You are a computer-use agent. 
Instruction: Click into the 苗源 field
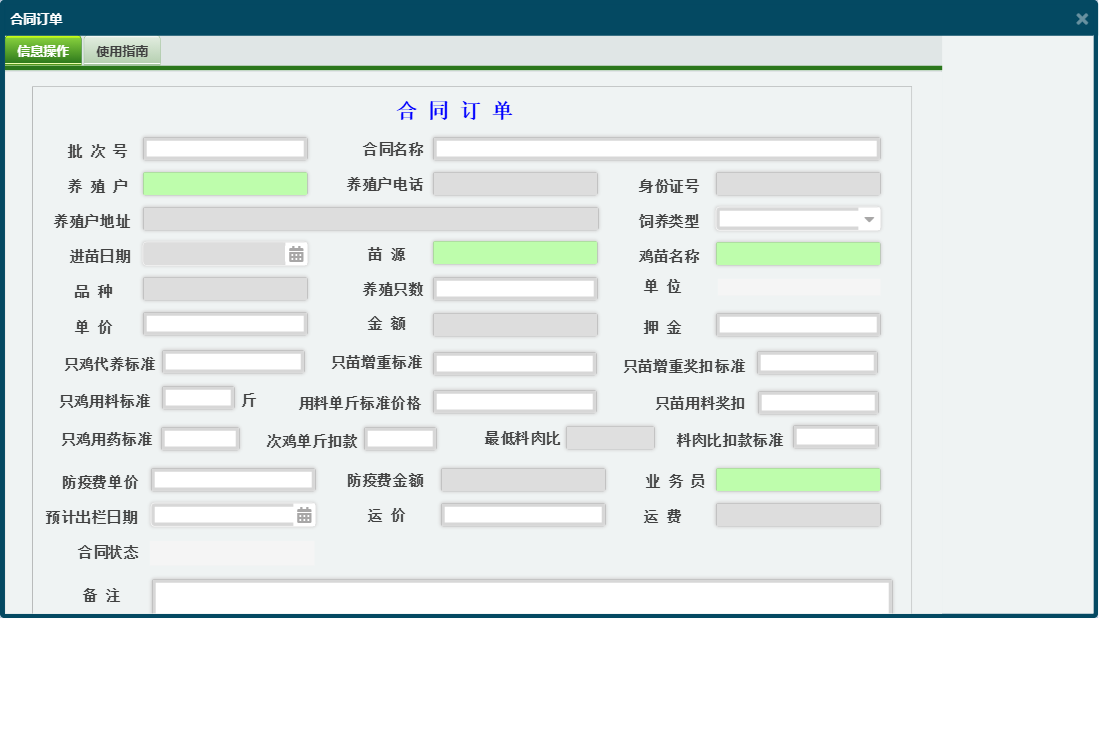[514, 253]
